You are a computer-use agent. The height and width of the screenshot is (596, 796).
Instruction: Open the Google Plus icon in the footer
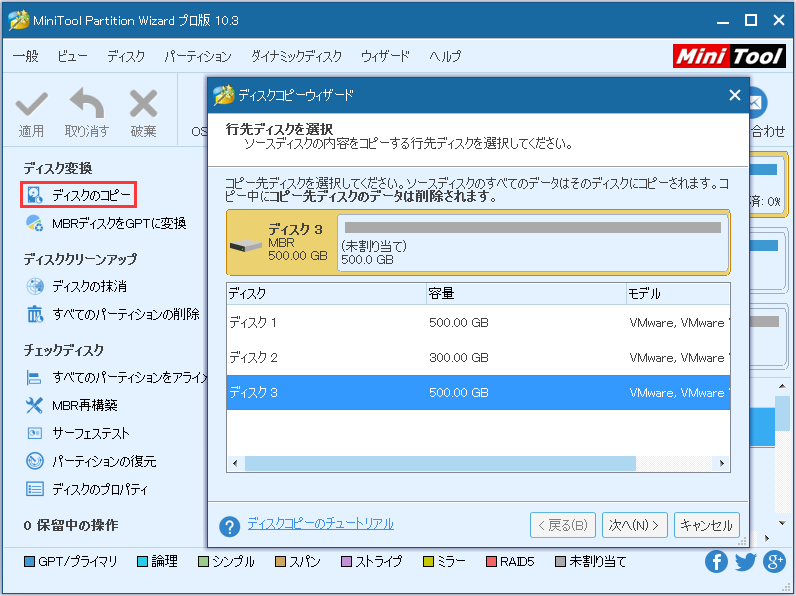(x=774, y=562)
